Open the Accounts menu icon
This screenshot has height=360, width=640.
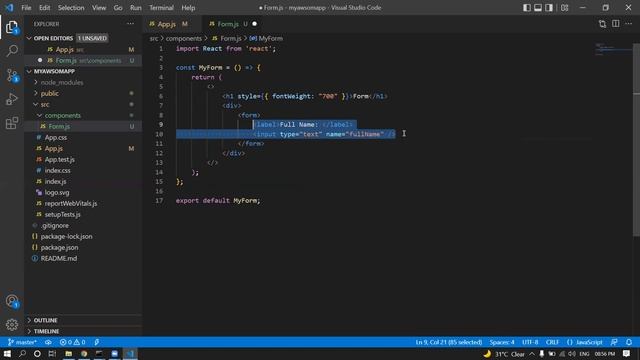pos(12,301)
